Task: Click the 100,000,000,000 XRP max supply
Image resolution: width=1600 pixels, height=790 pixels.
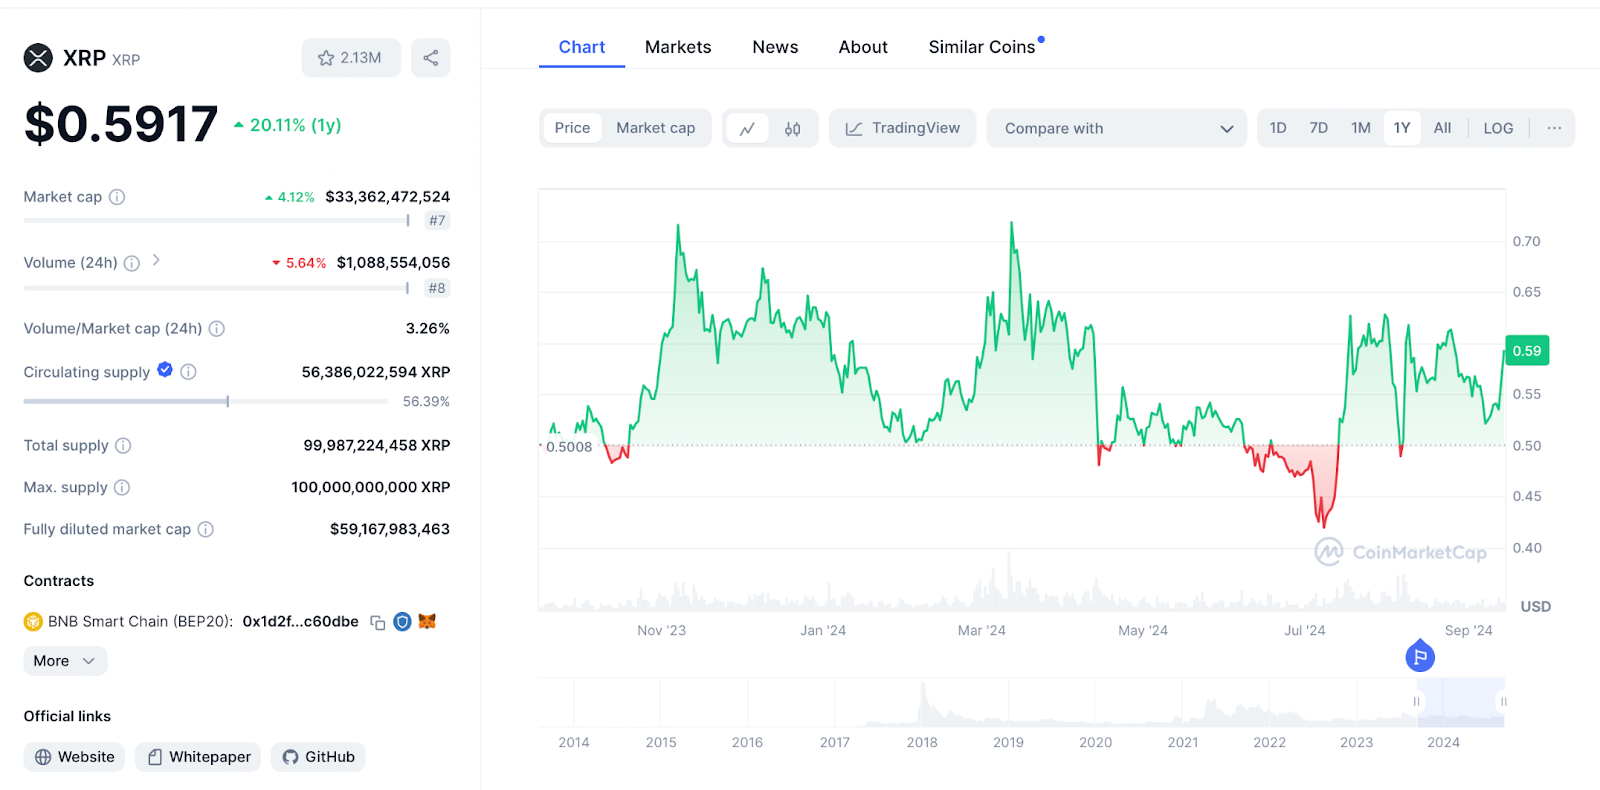Action: [371, 488]
